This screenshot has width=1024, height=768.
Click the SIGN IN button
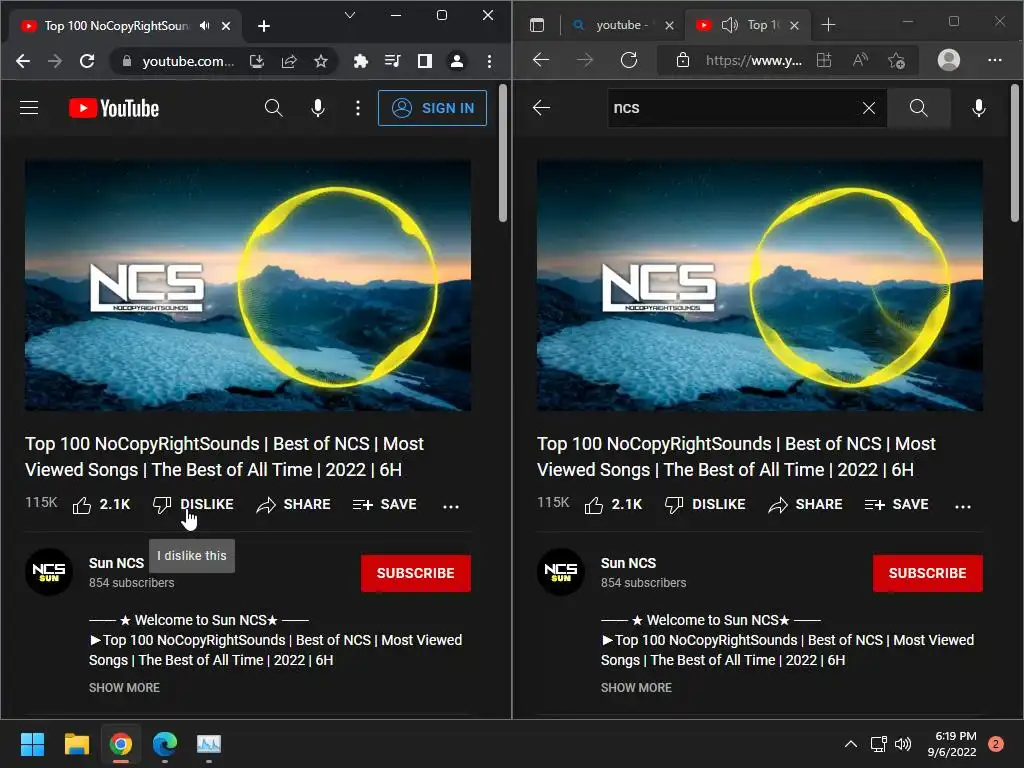(x=432, y=108)
